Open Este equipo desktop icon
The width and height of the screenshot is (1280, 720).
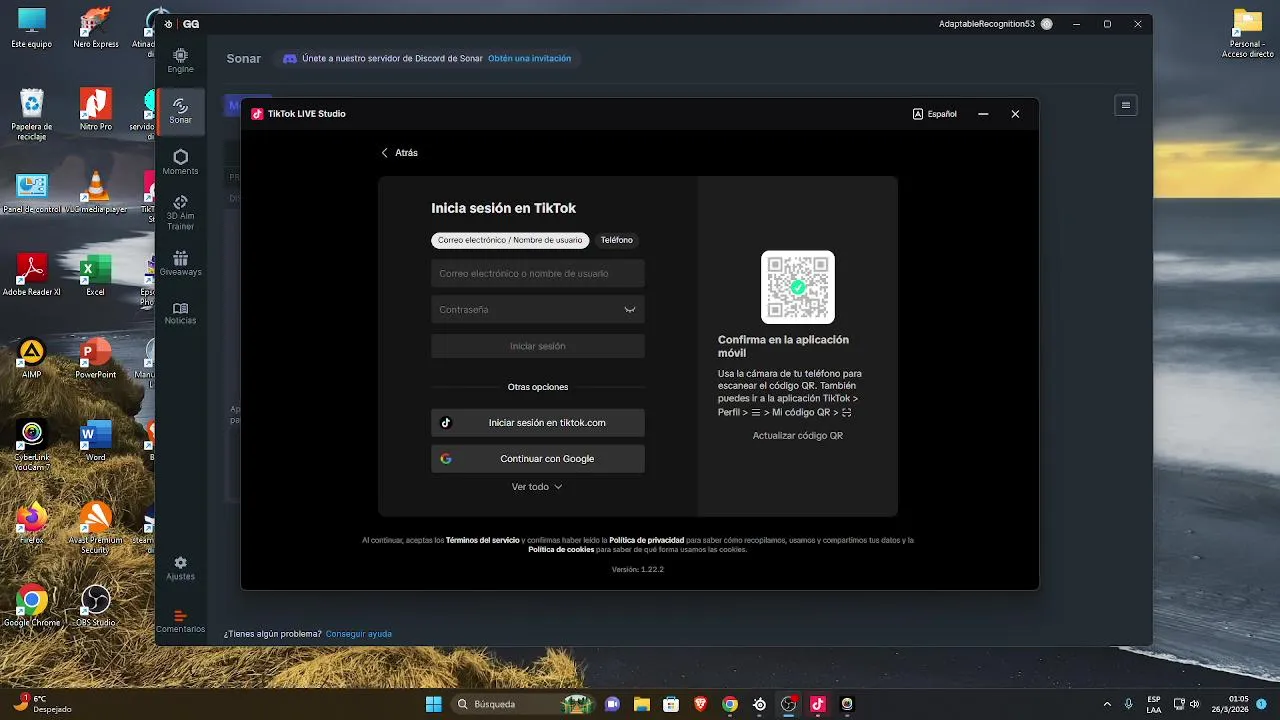coord(32,27)
